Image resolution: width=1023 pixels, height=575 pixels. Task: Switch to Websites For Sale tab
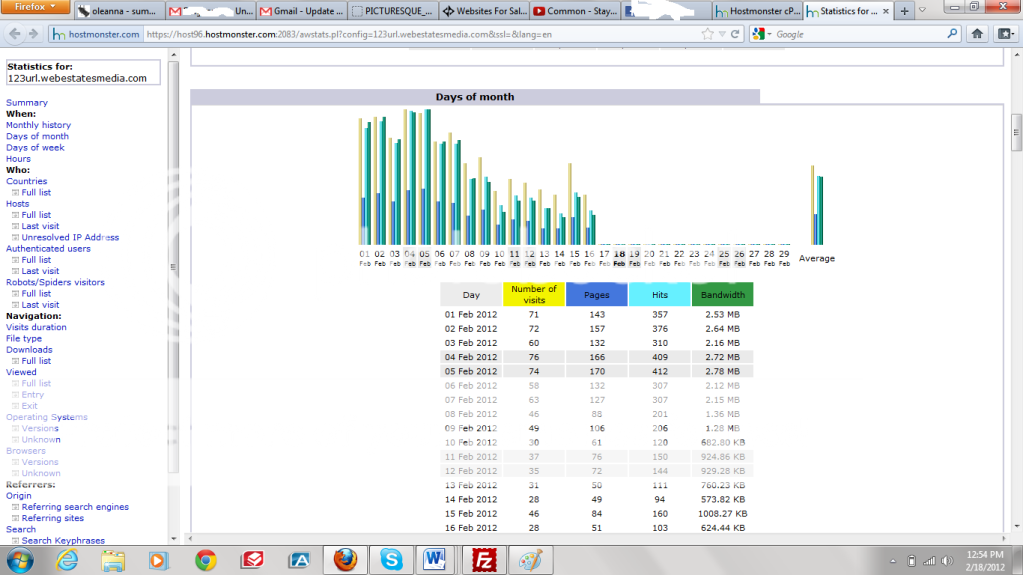pyautogui.click(x=484, y=11)
